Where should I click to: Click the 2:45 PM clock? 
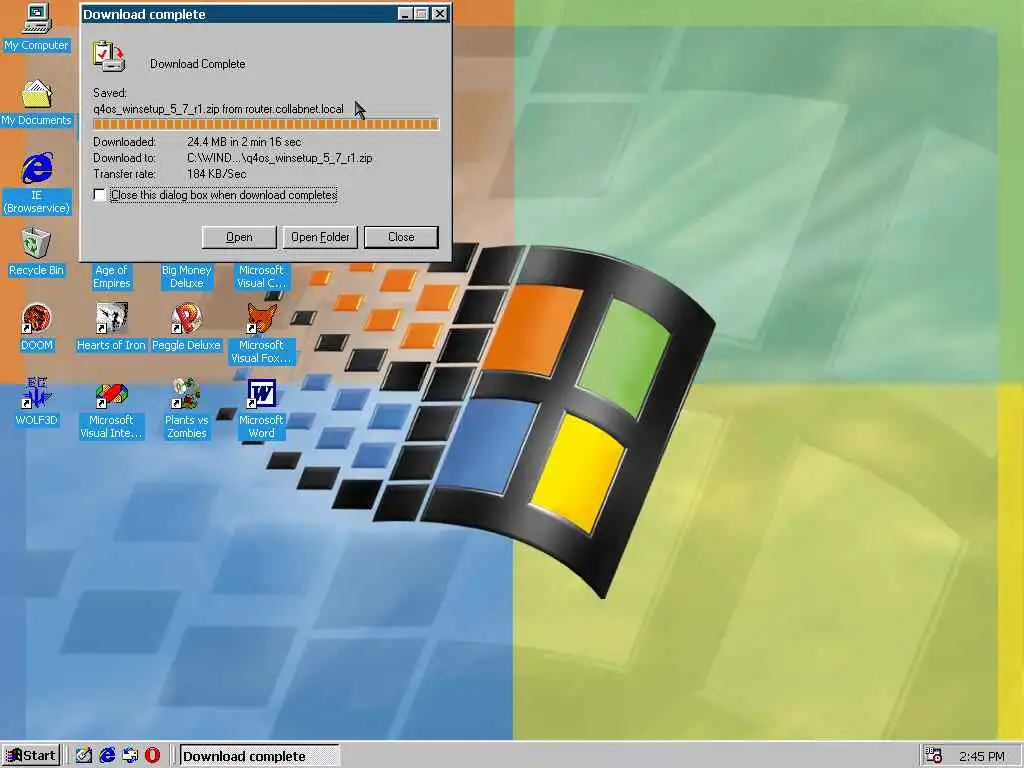pyautogui.click(x=982, y=756)
